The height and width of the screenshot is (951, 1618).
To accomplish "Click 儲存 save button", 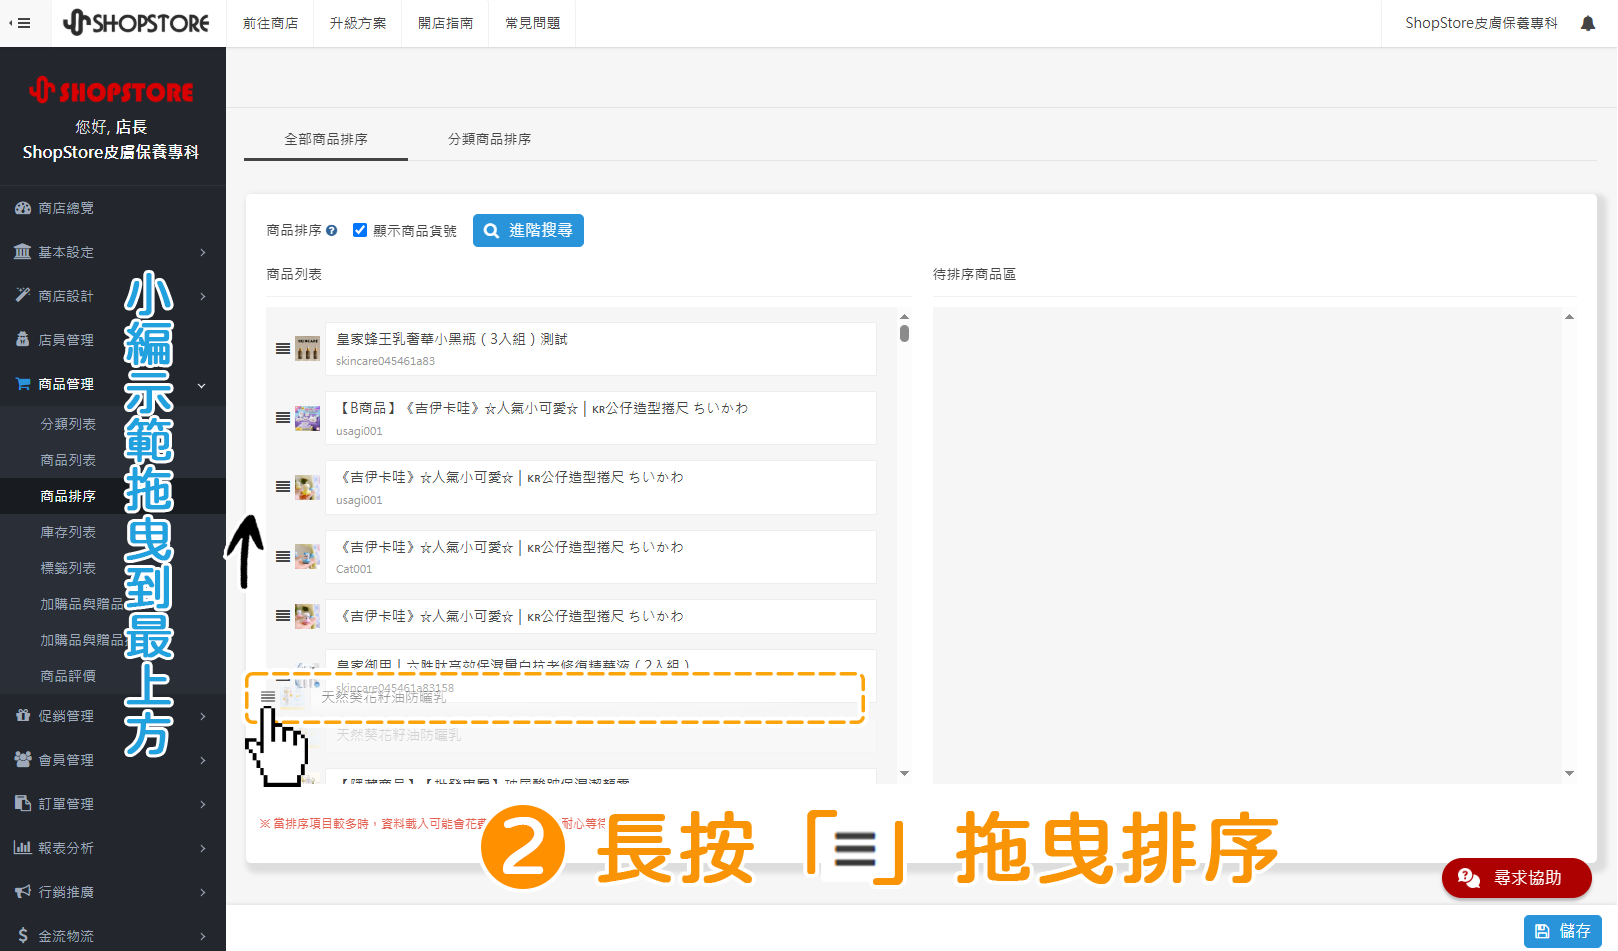I will 1563,931.
